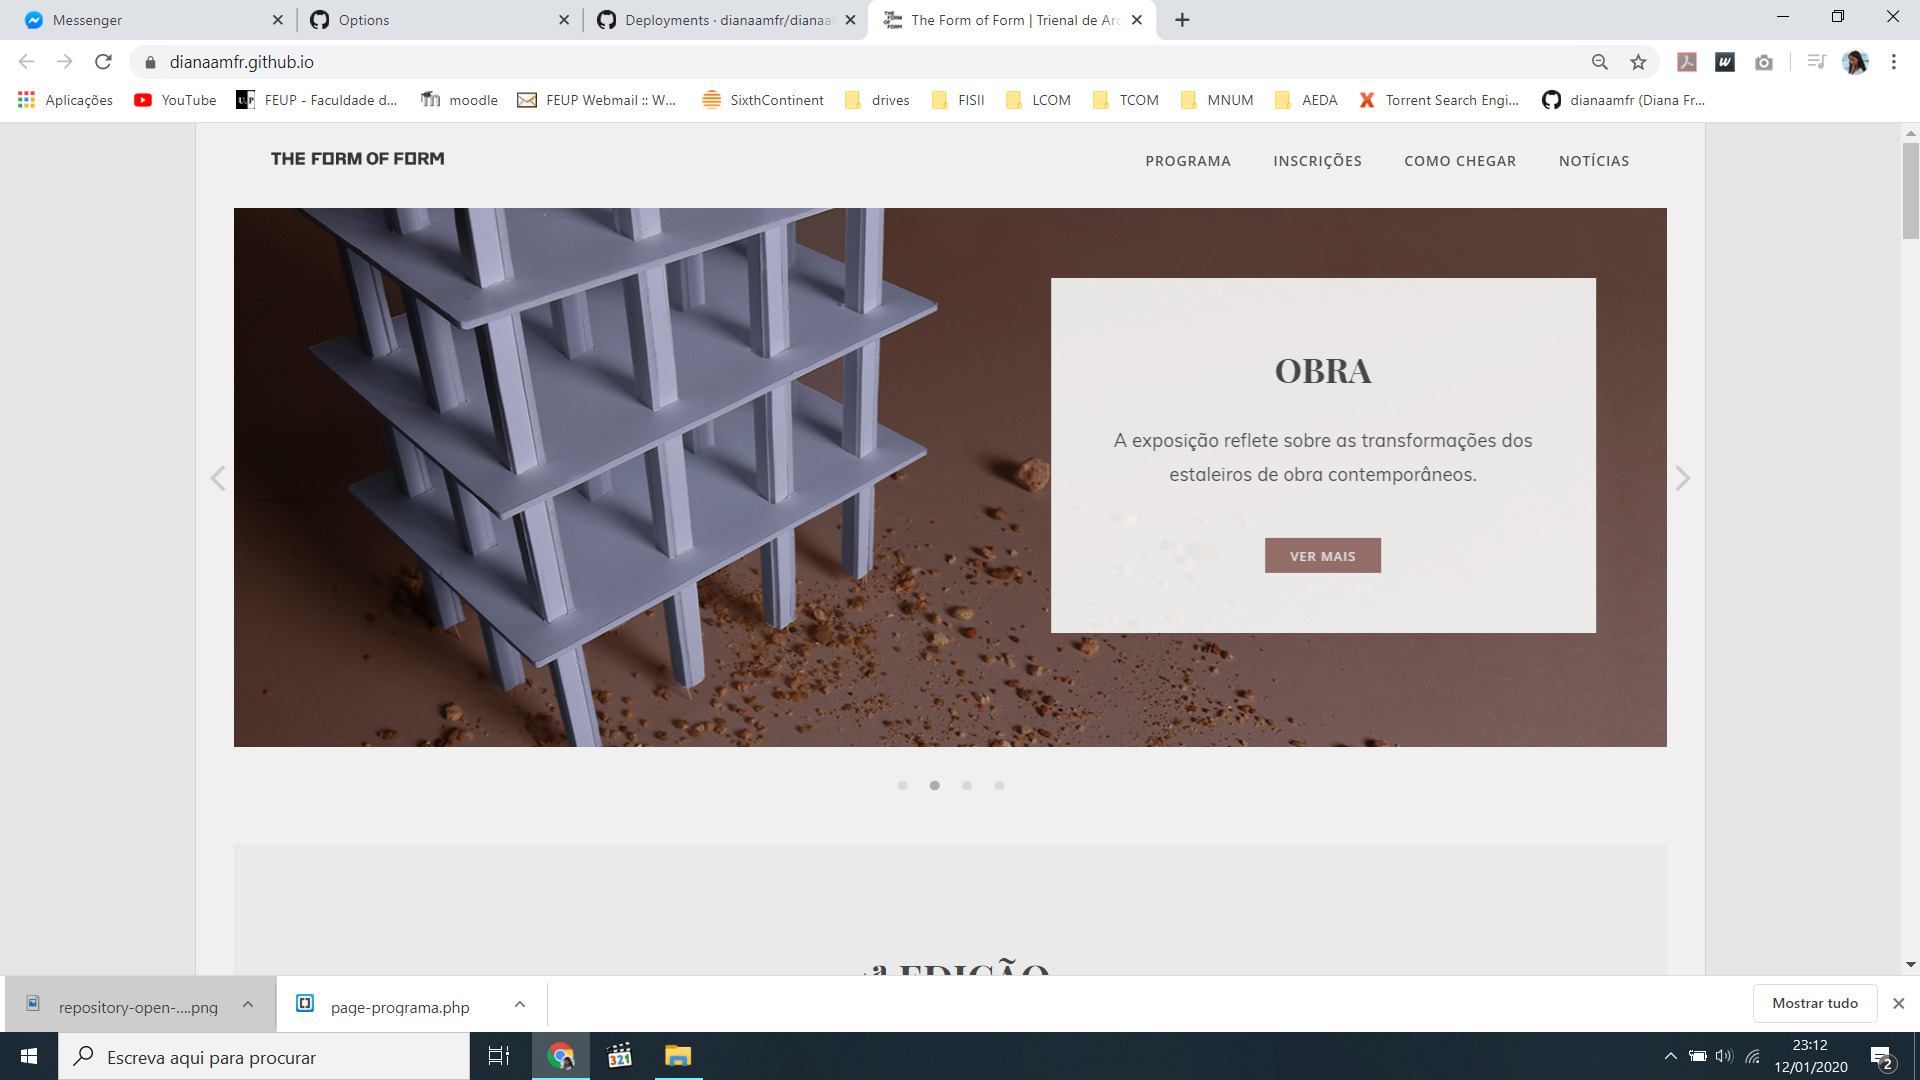The image size is (1920, 1080).
Task: Click the VER MAIS button
Action: pyautogui.click(x=1322, y=555)
